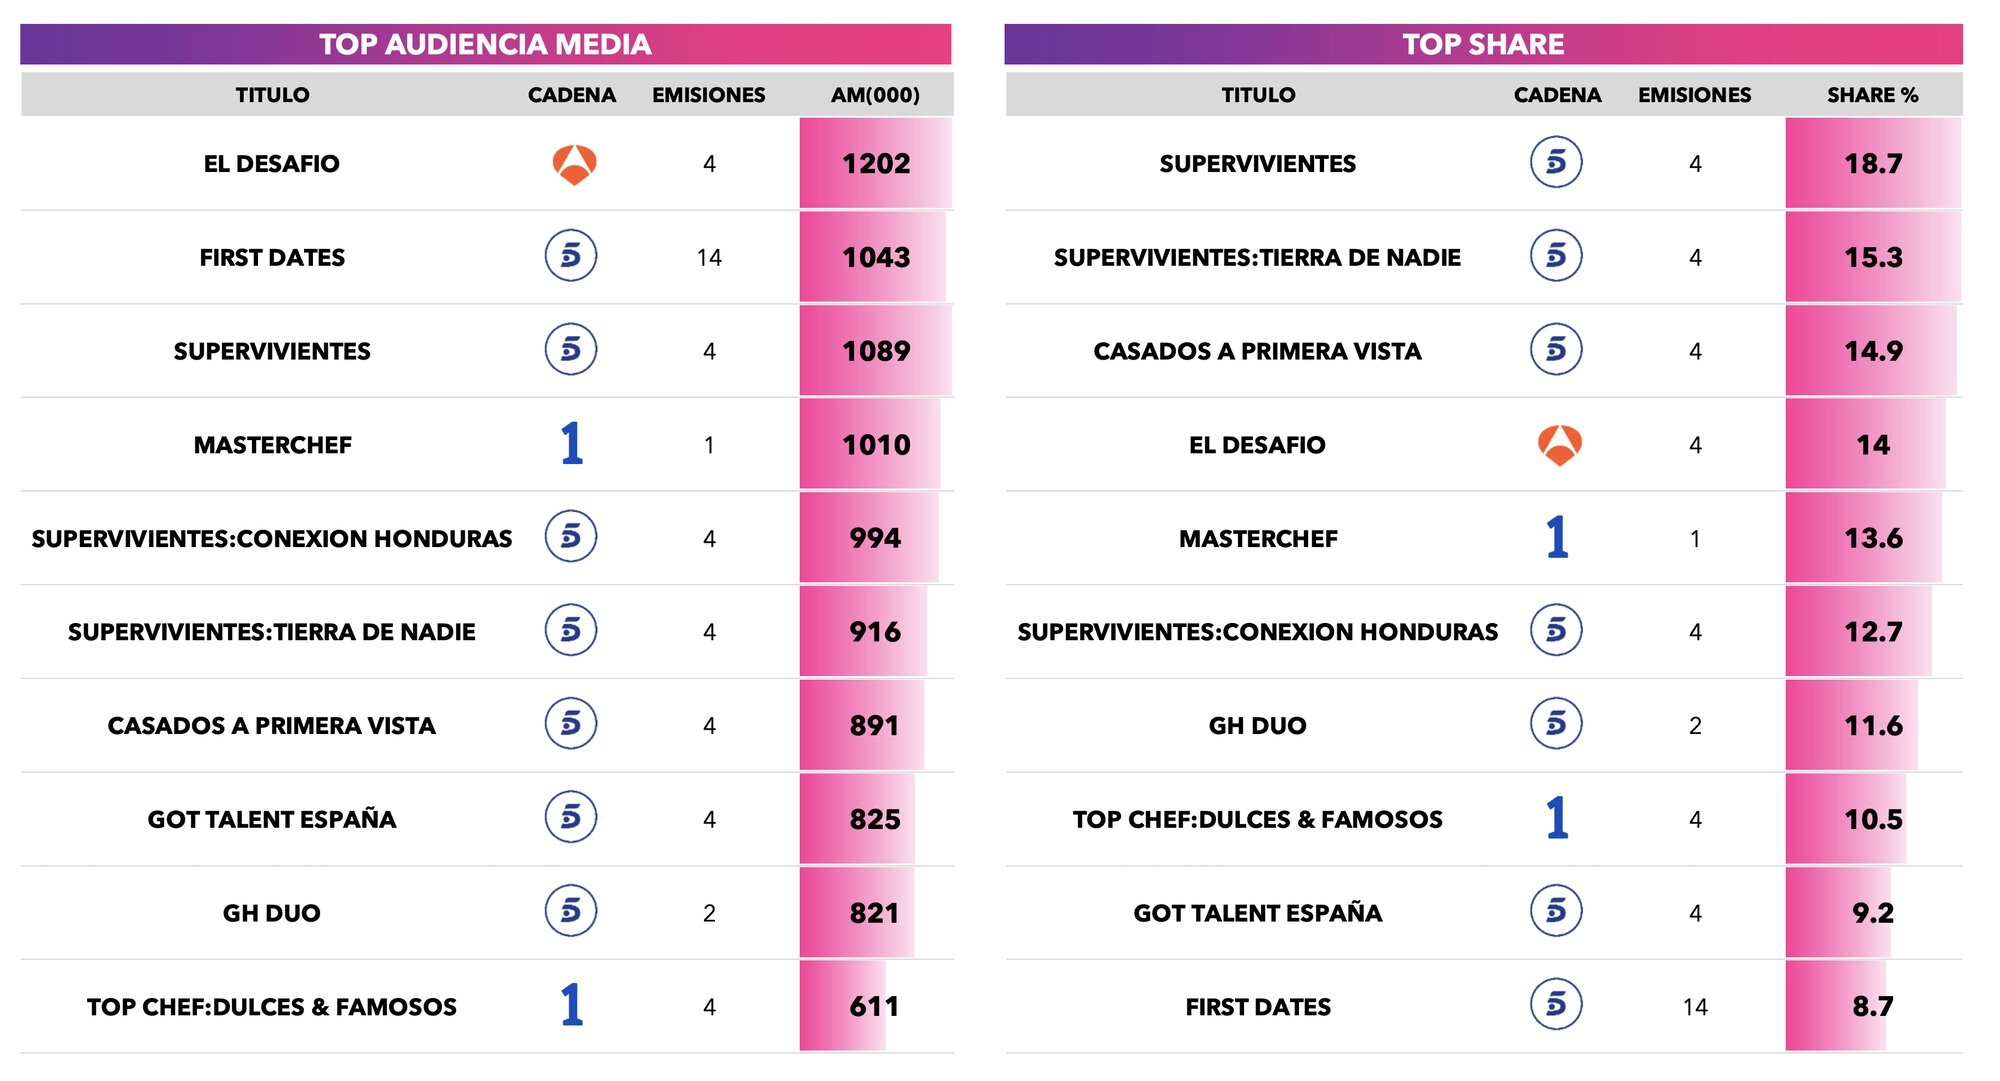
Task: Select the TOP AUDIENCIA MEDIA header
Action: (485, 44)
